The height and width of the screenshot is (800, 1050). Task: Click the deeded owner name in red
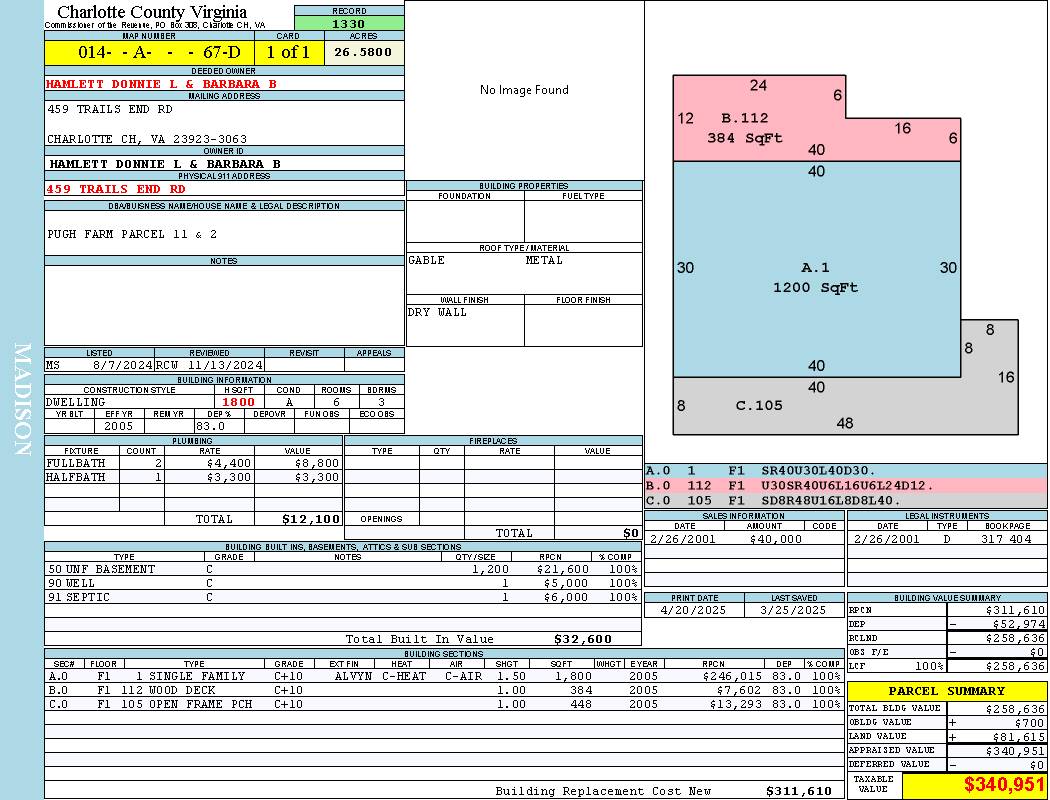(x=161, y=84)
